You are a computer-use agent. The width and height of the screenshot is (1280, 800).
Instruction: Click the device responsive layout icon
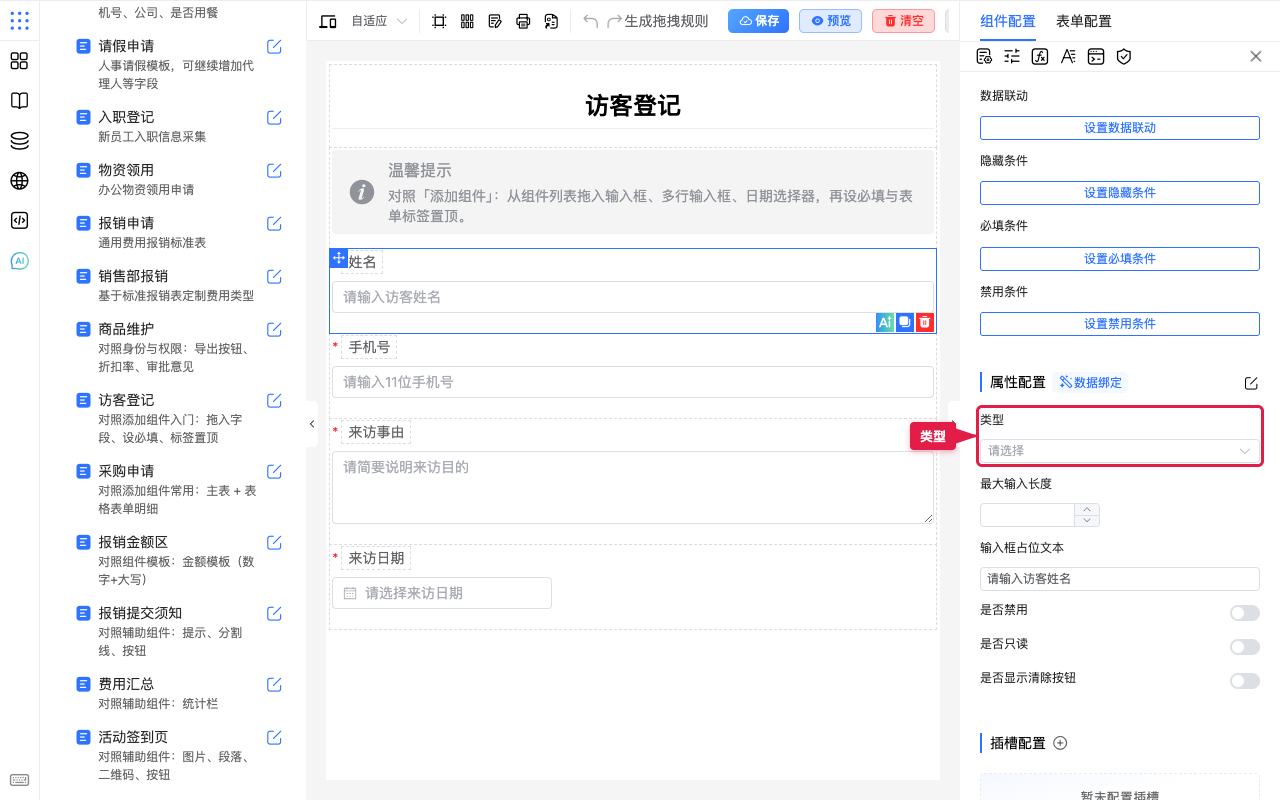click(x=328, y=21)
